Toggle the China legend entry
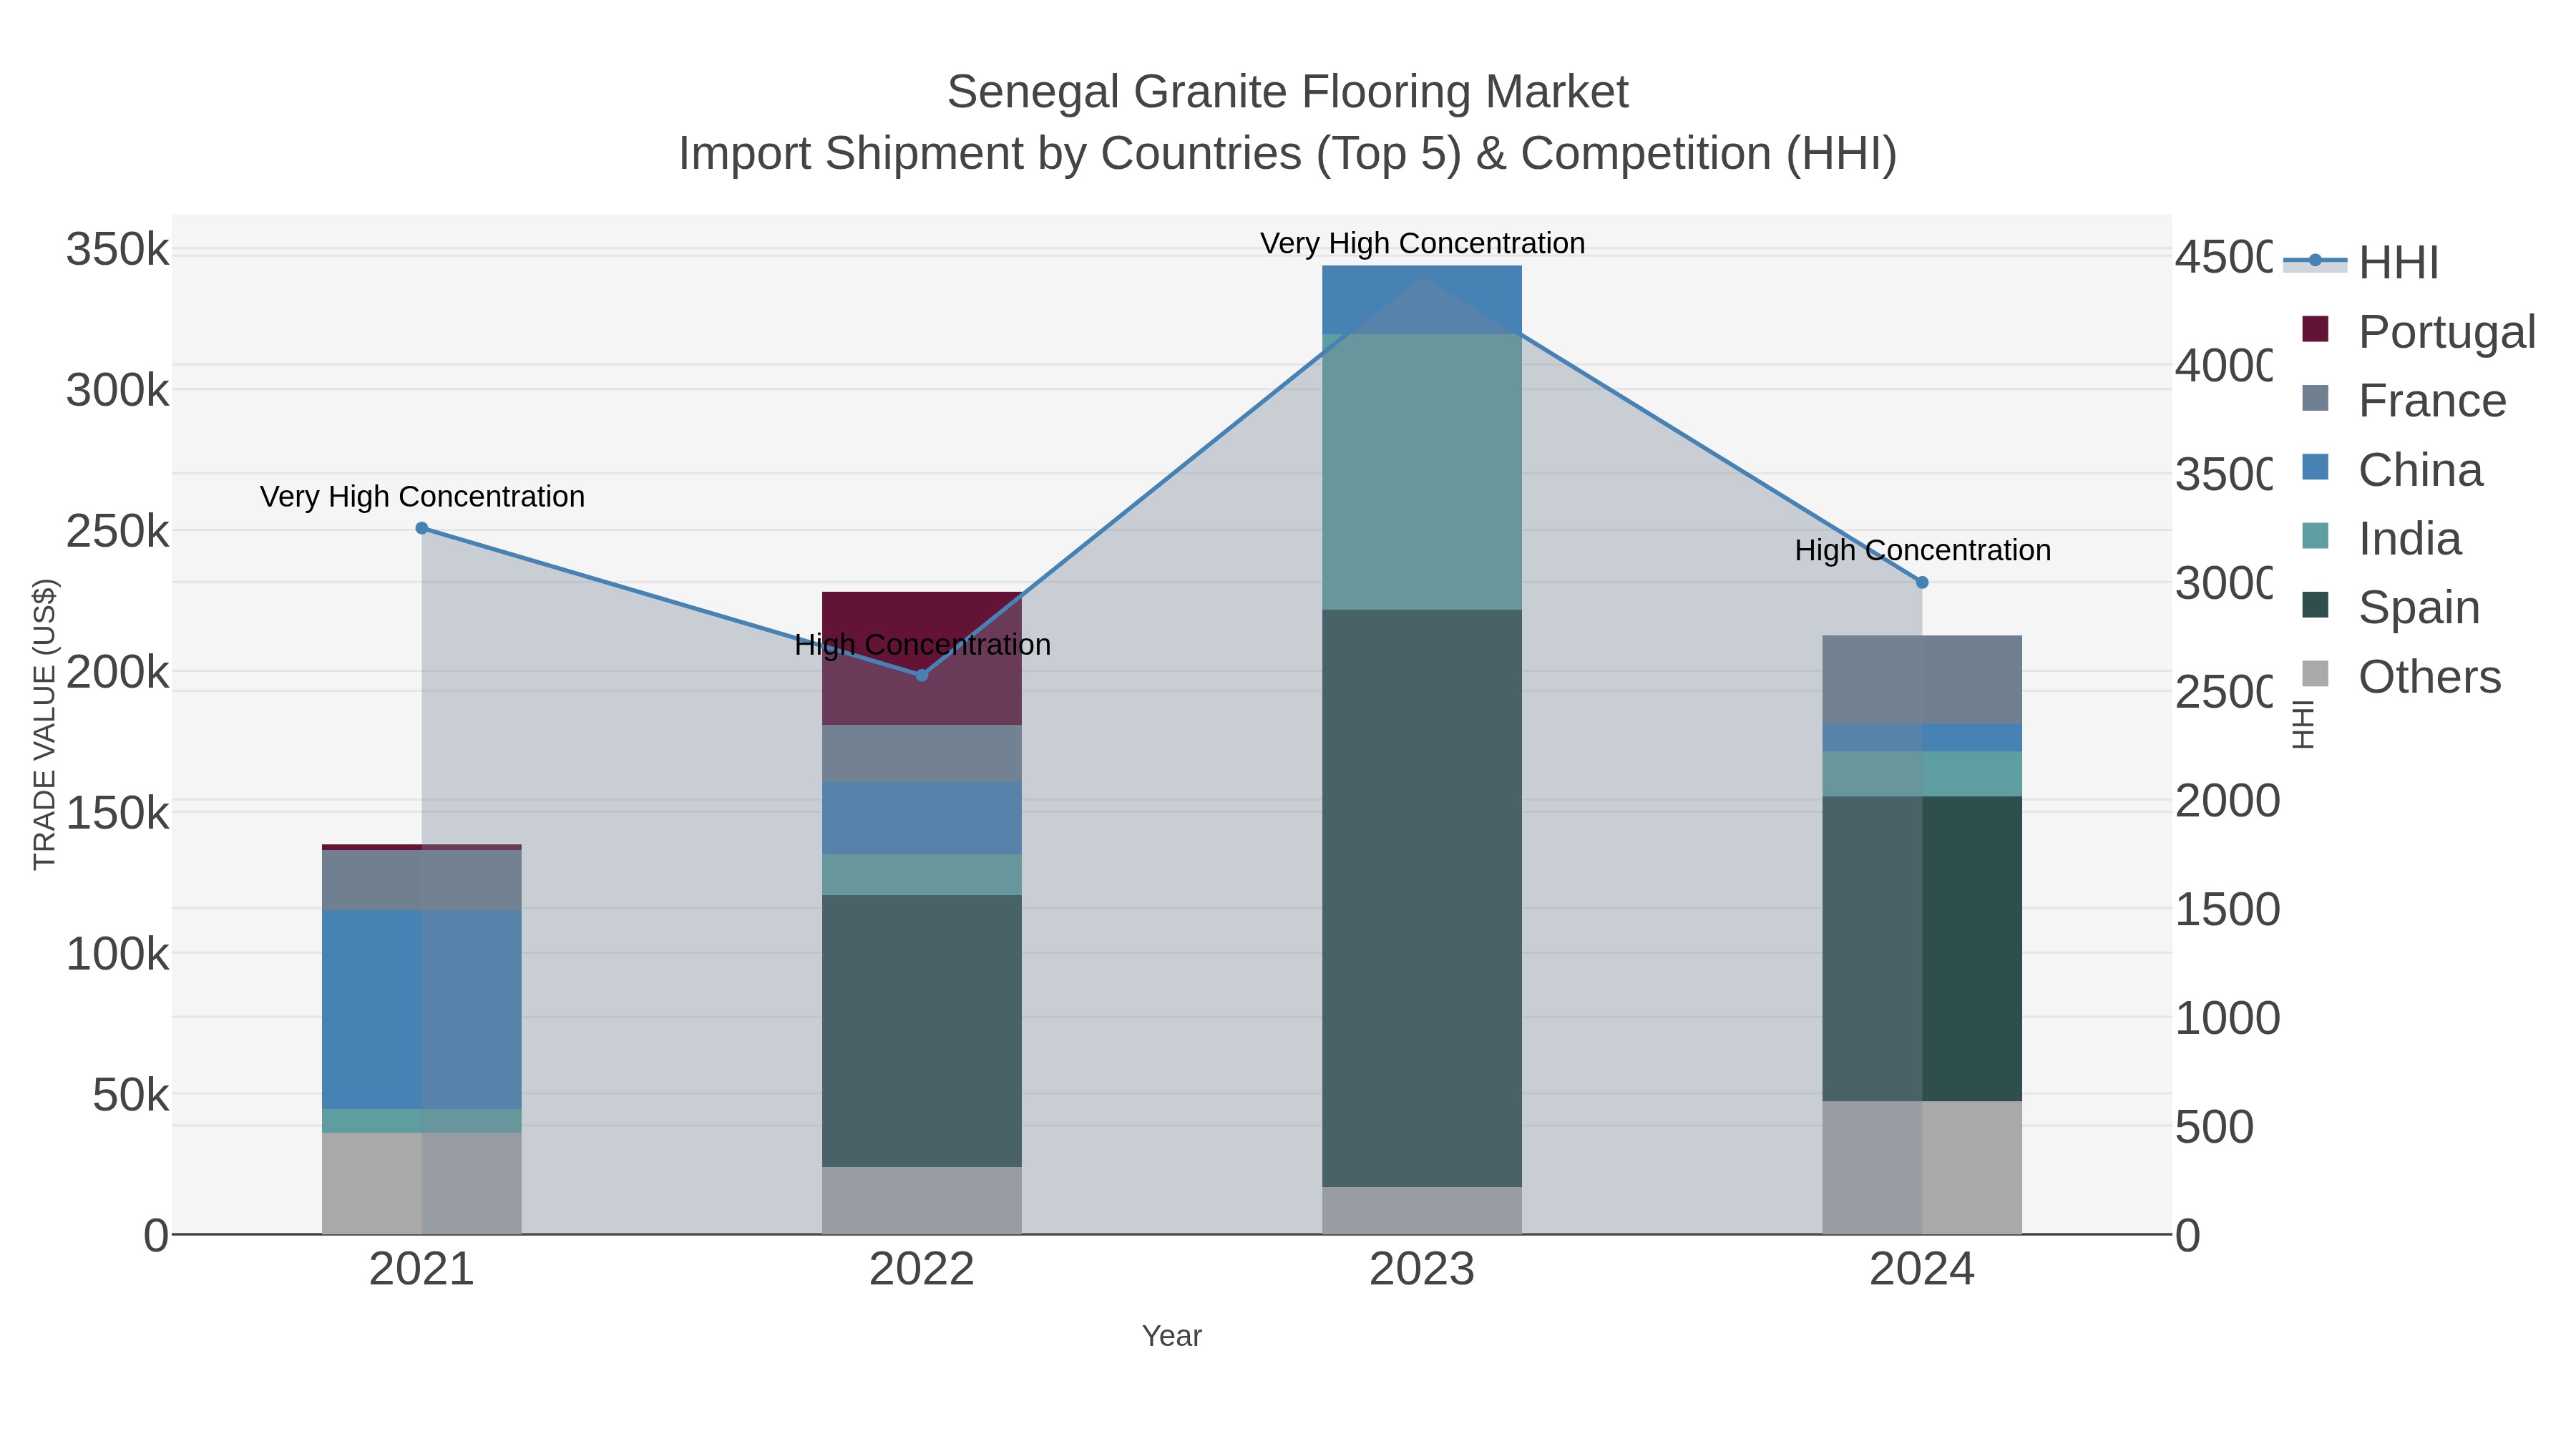Viewport: 2576px width, 1449px height. [x=2392, y=469]
